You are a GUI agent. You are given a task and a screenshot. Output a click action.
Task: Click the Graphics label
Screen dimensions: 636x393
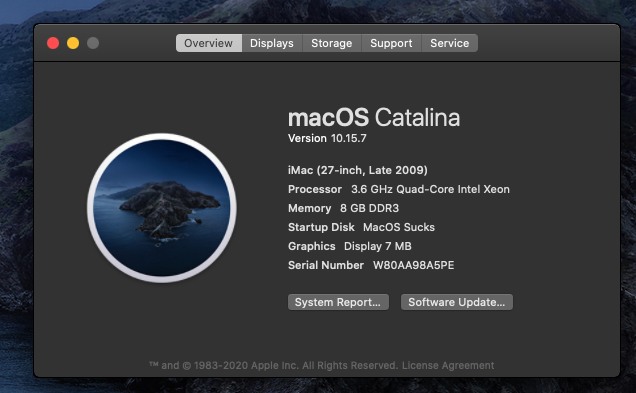(x=312, y=246)
